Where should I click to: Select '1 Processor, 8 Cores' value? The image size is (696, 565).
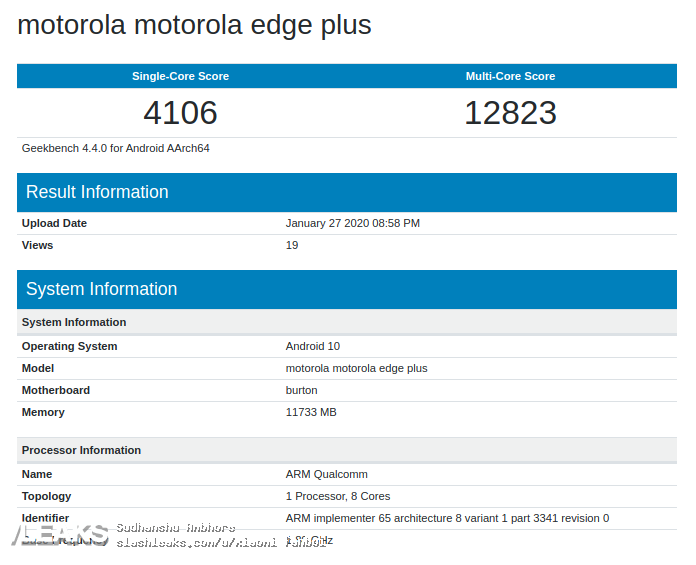(x=338, y=496)
